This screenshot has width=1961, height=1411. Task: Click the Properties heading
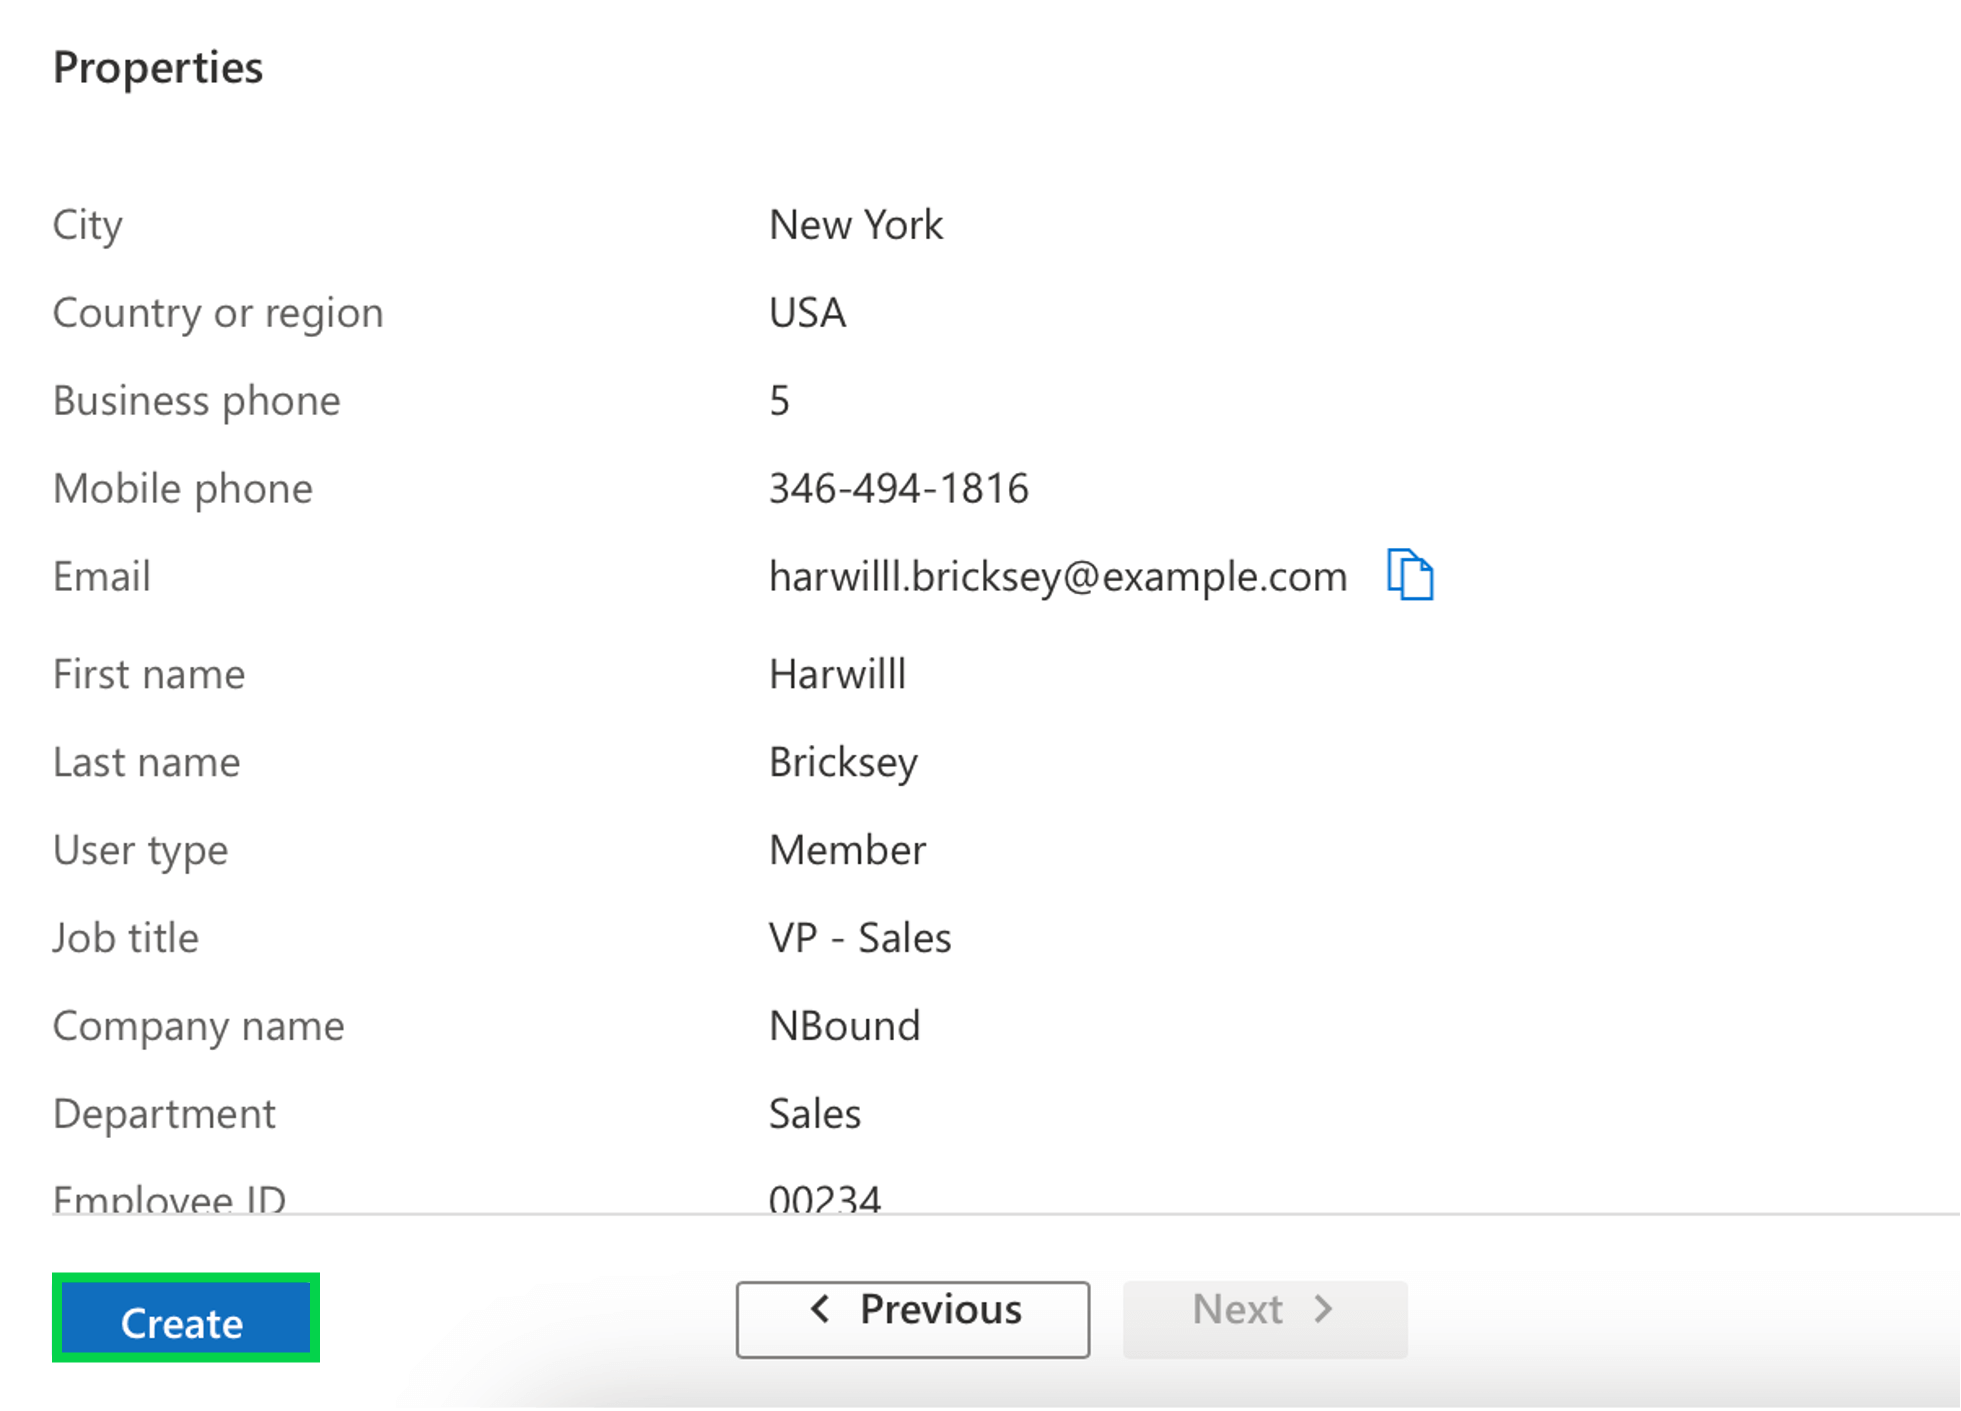(x=158, y=68)
